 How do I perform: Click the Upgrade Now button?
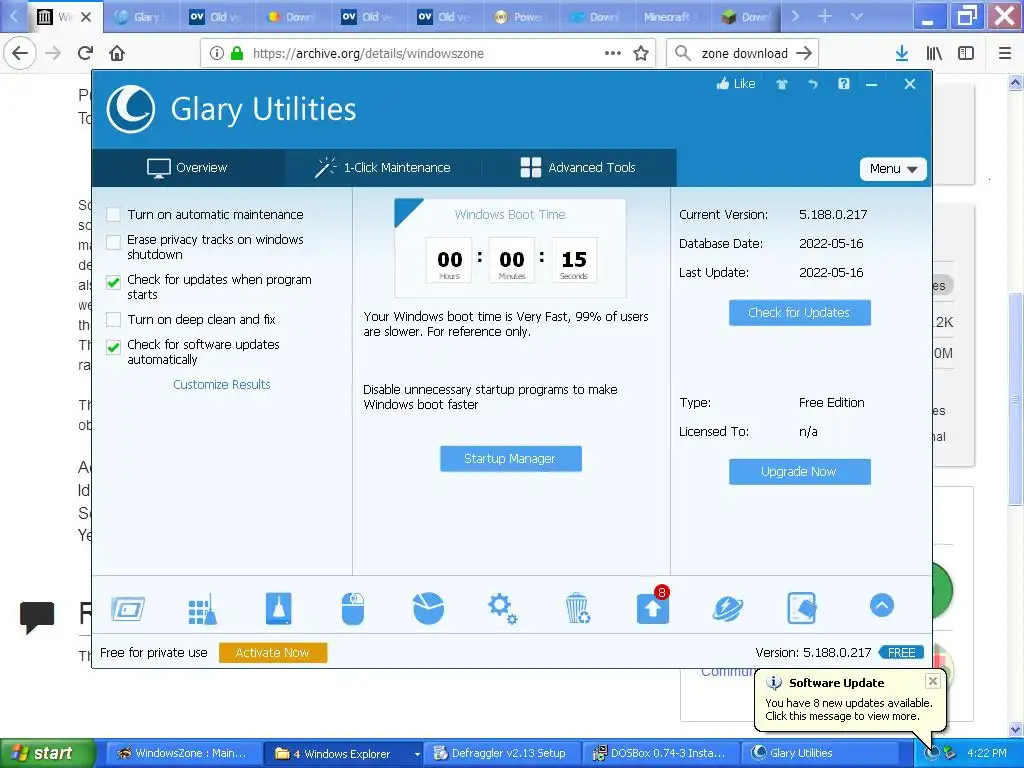pos(799,472)
